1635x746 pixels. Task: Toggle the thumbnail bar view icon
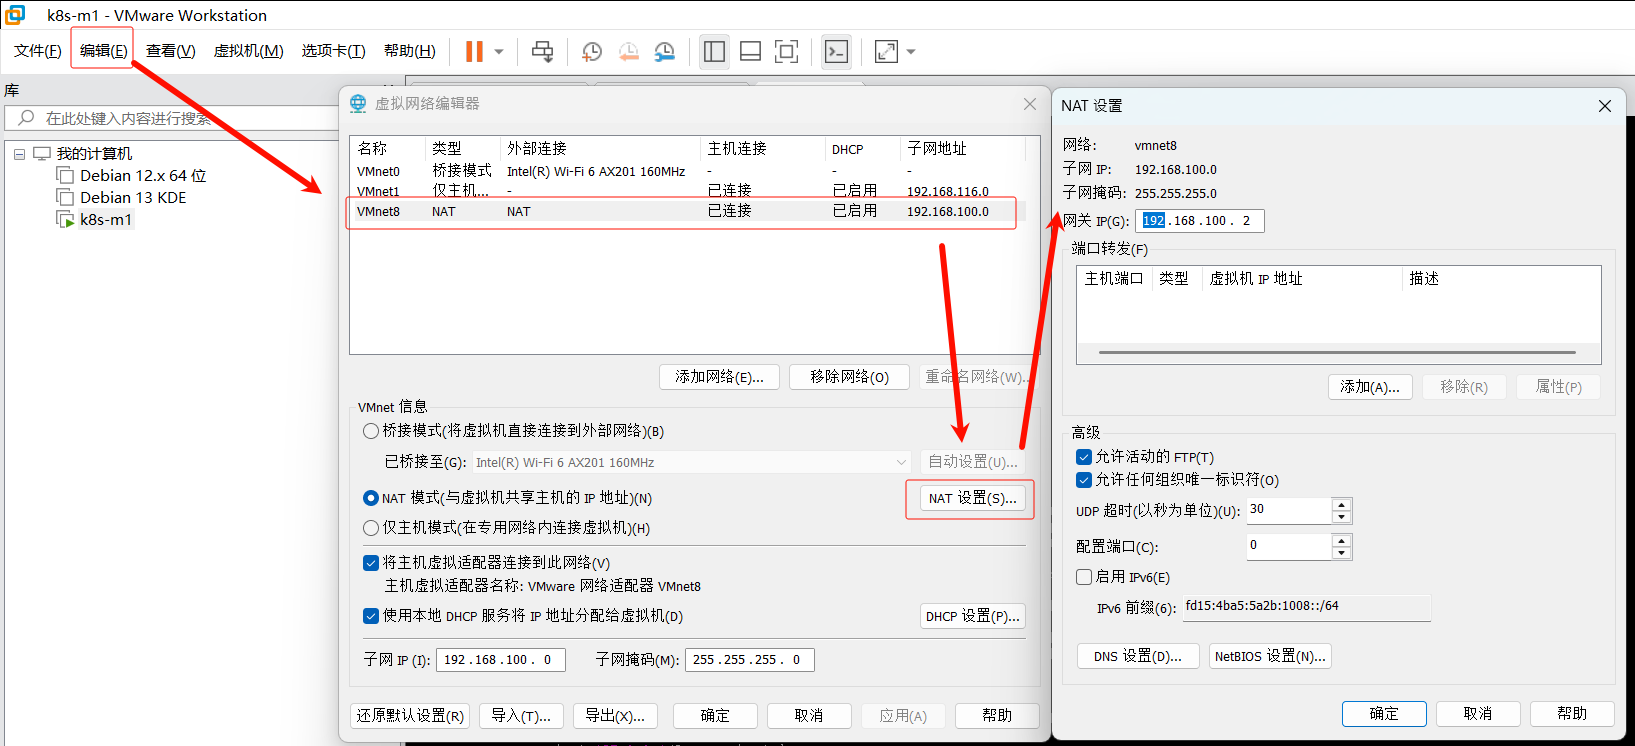[750, 51]
